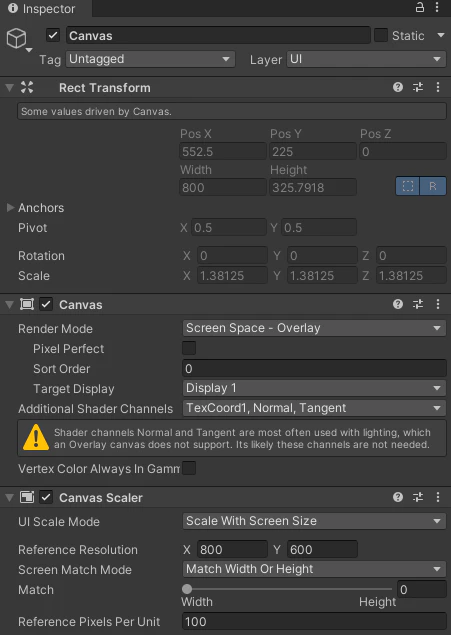Toggle Vertex Color Always In Gamma checkbox
Viewport: 451px width, 635px height.
tap(189, 468)
